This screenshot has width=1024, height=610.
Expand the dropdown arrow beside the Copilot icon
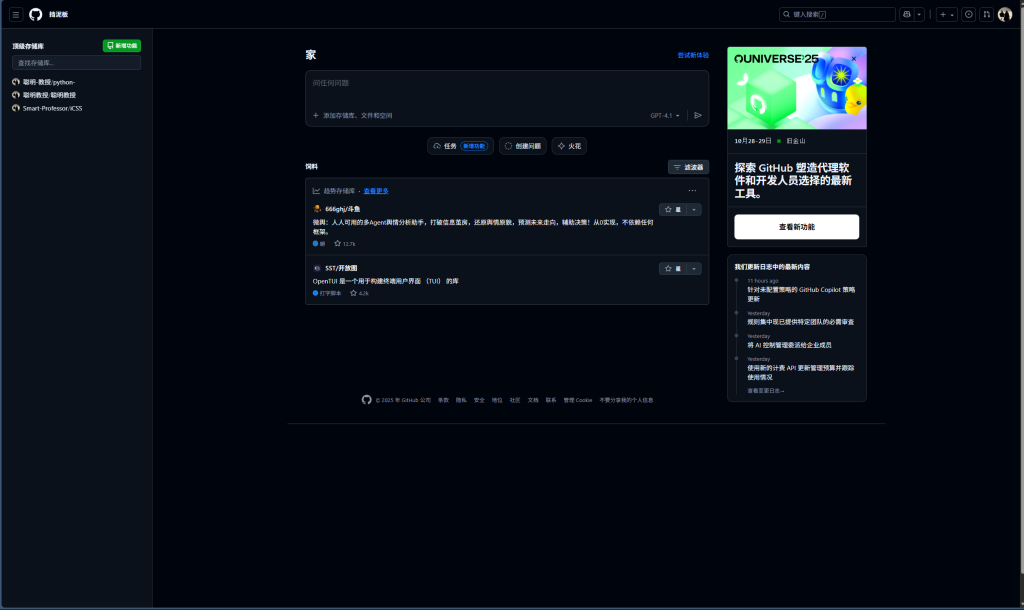pyautogui.click(x=919, y=15)
